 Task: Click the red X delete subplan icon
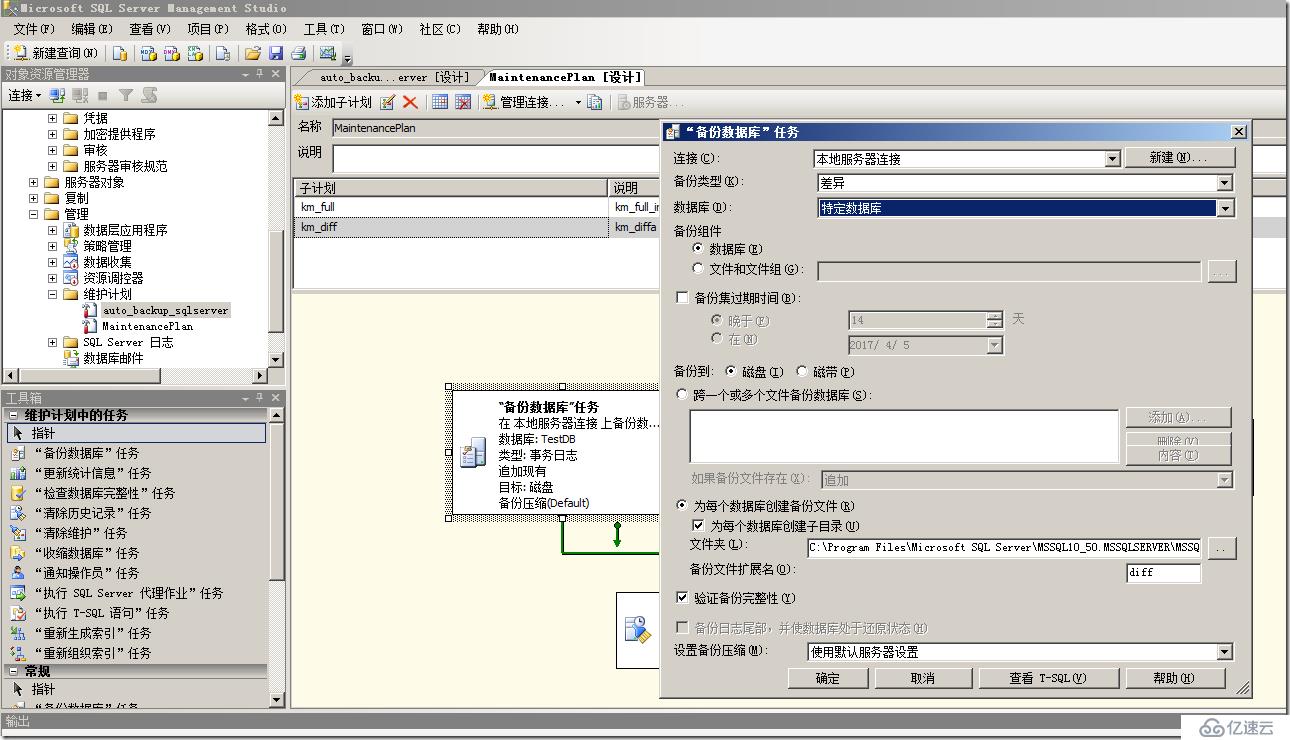[x=410, y=102]
